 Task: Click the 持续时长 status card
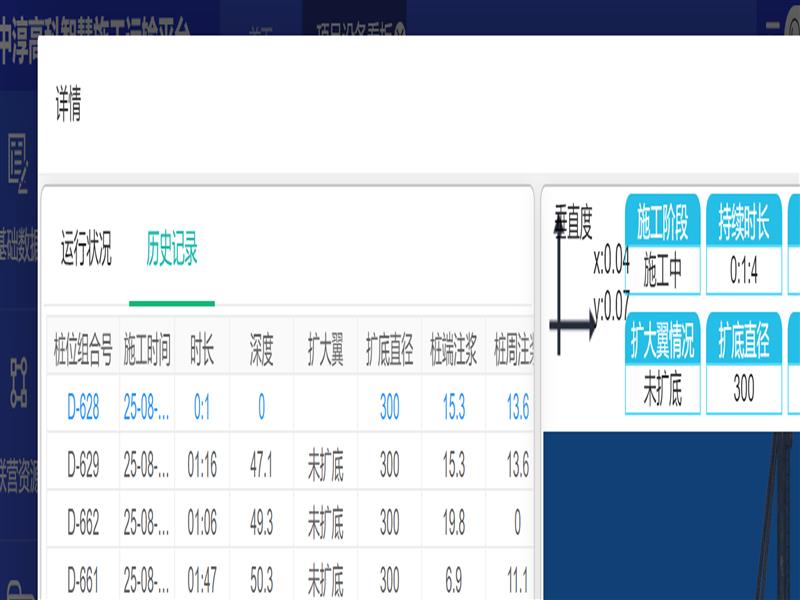click(x=744, y=245)
